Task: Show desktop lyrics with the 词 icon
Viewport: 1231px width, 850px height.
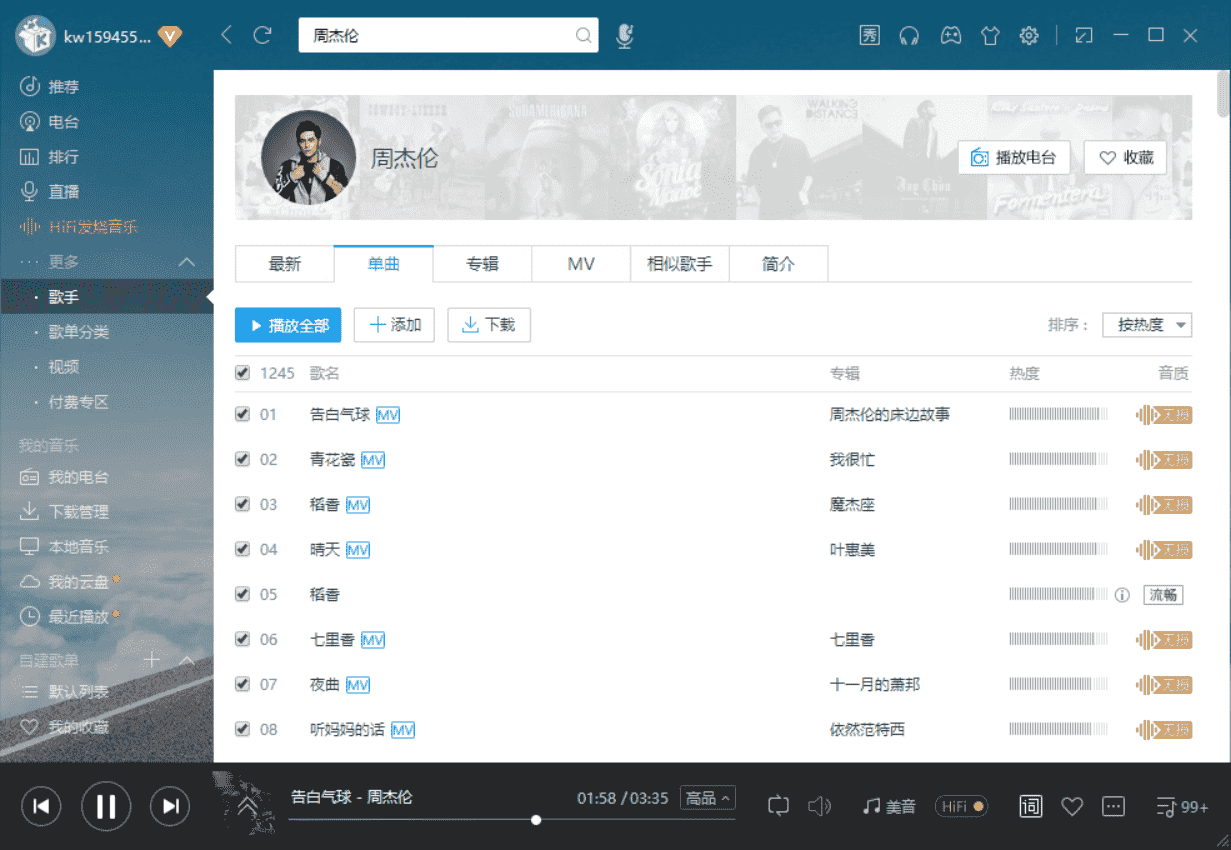Action: [1030, 806]
